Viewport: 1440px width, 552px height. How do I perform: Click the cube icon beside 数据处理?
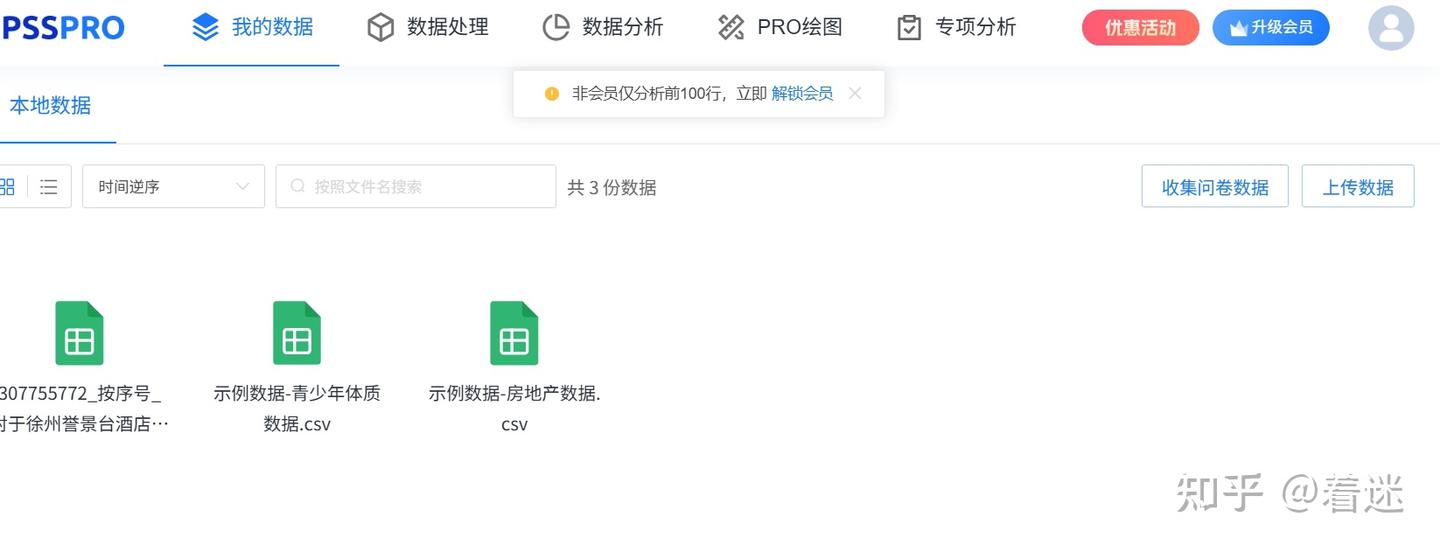coord(381,27)
